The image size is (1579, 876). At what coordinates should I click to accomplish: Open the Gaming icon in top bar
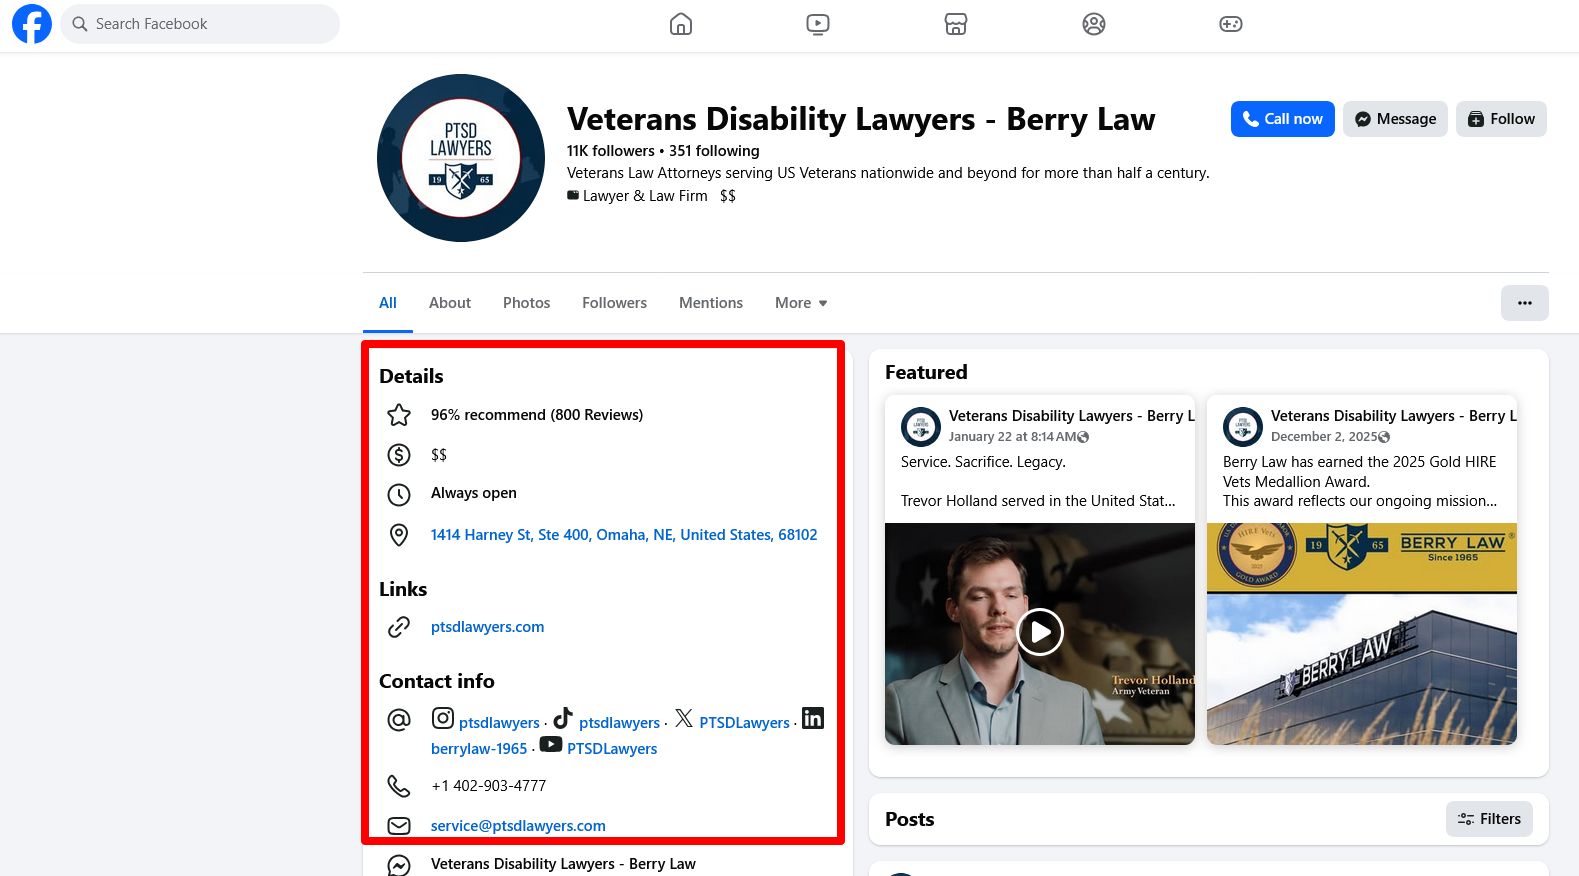tap(1231, 24)
